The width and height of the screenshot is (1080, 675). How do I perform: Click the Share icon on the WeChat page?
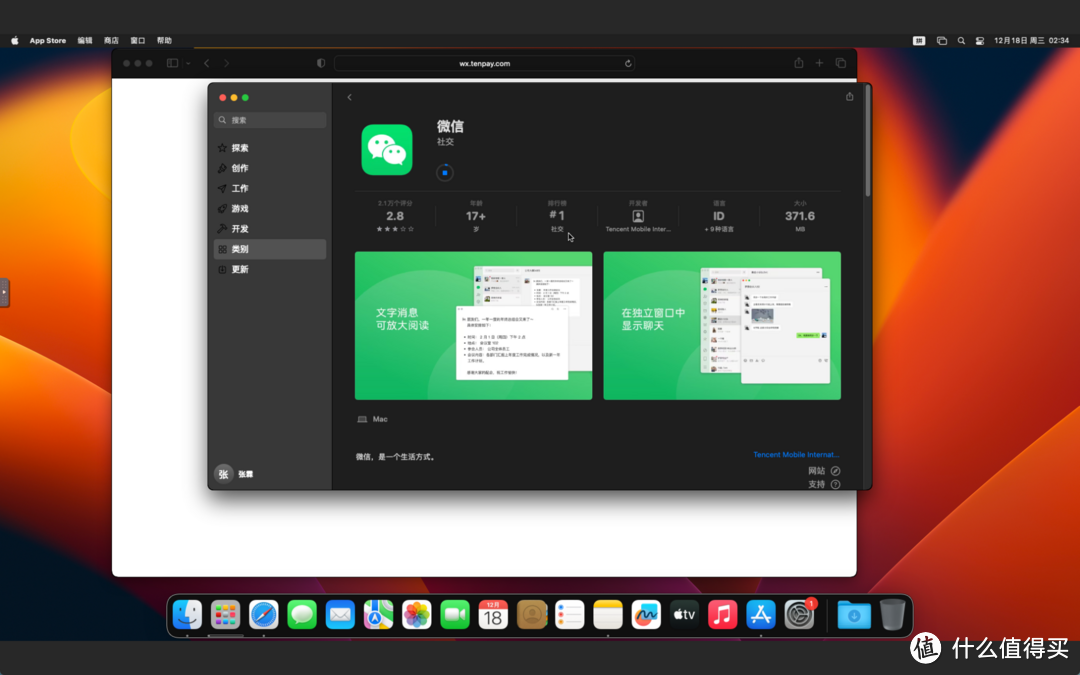coord(849,96)
